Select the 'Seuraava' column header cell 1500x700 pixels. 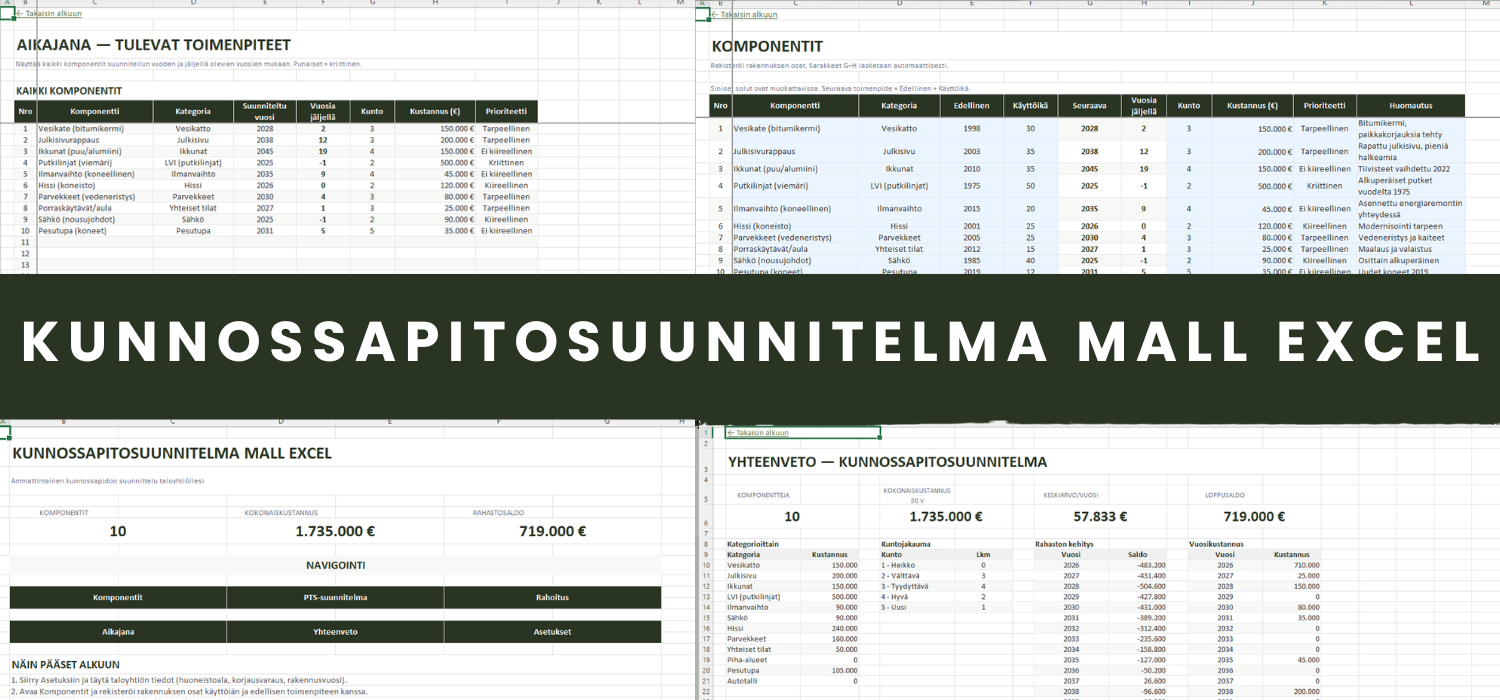1089,105
